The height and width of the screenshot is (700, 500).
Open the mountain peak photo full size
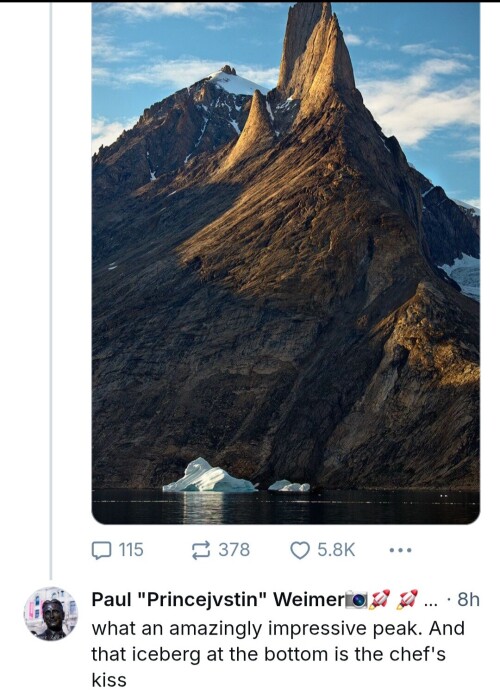point(286,262)
